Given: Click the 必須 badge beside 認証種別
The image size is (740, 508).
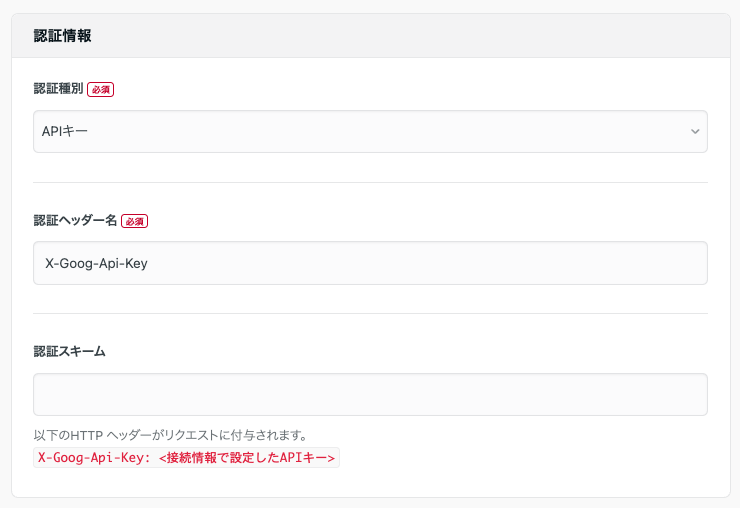Looking at the screenshot, I should coord(101,89).
